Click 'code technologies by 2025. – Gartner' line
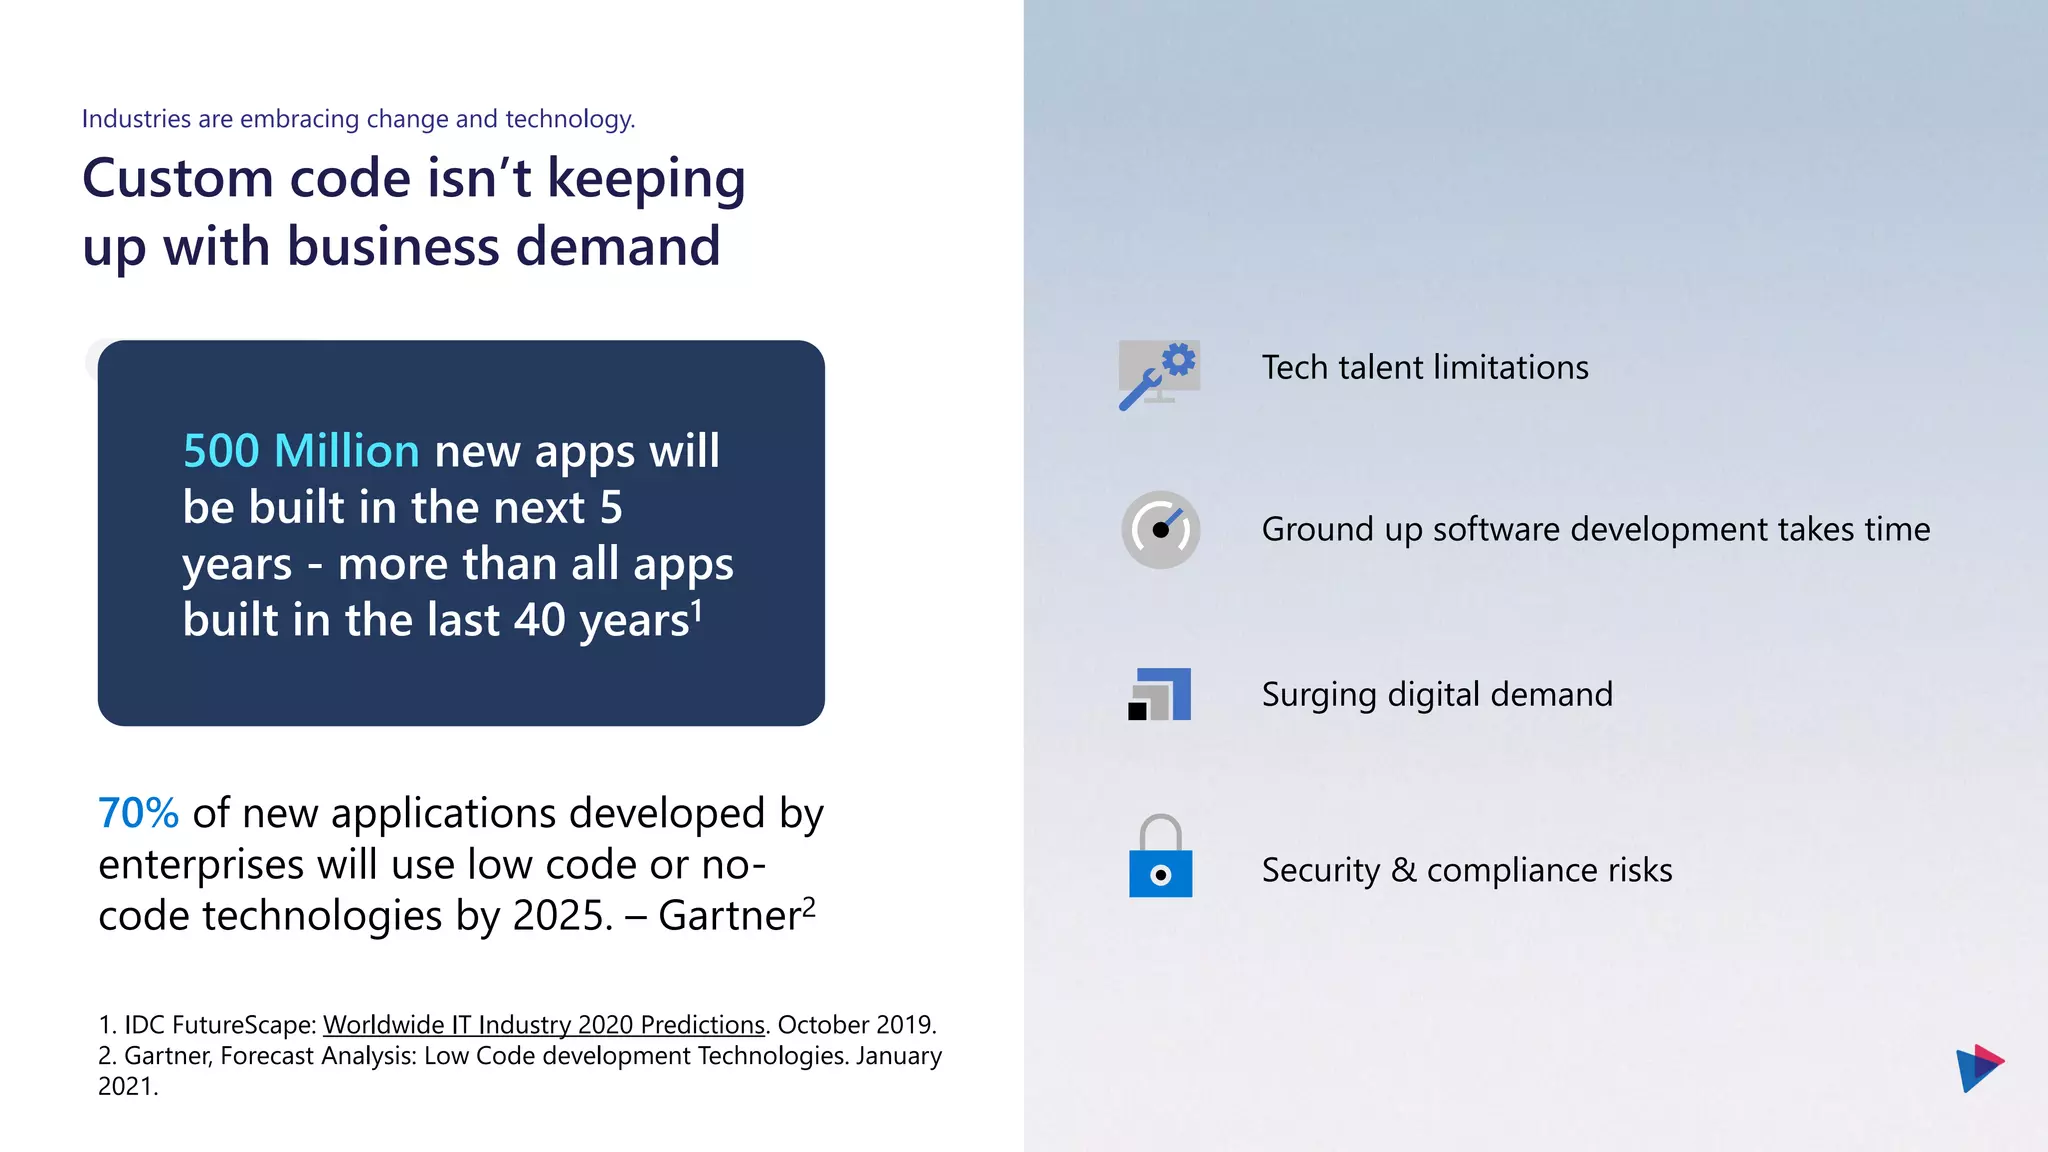 click(x=457, y=916)
